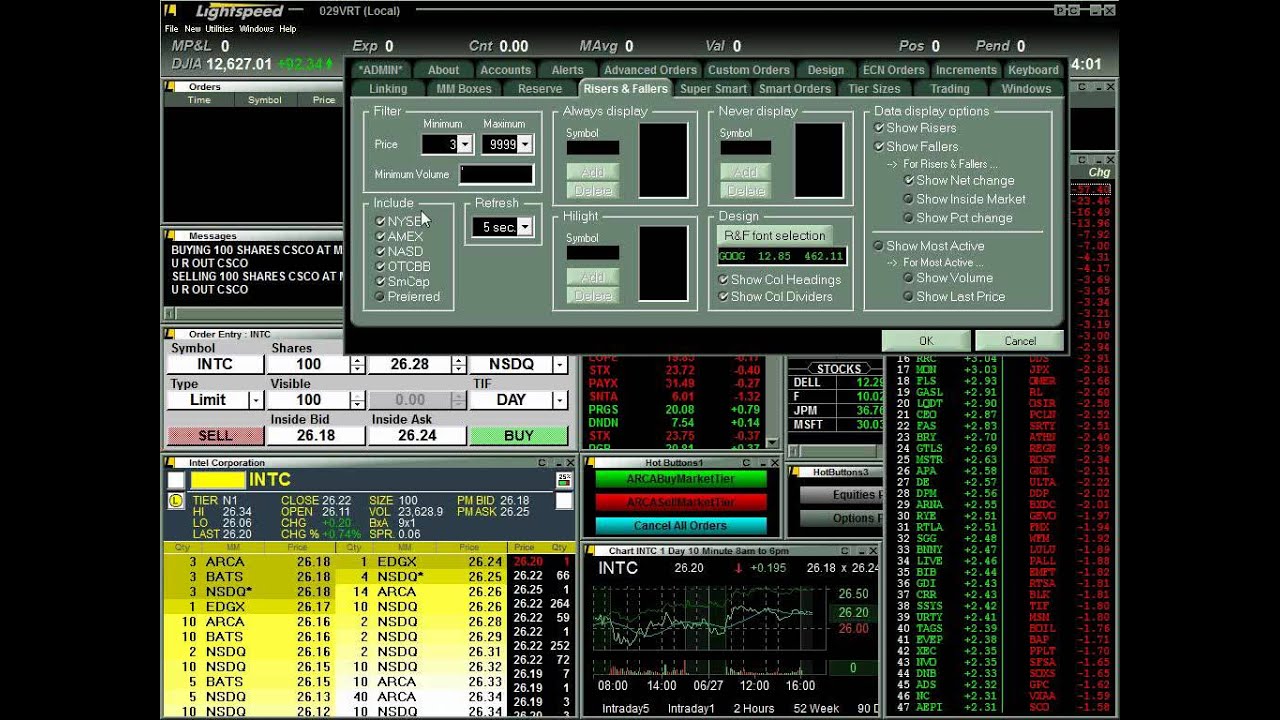This screenshot has height=720, width=1280.
Task: Click the Hilight Symbol input field
Action: 593,253
